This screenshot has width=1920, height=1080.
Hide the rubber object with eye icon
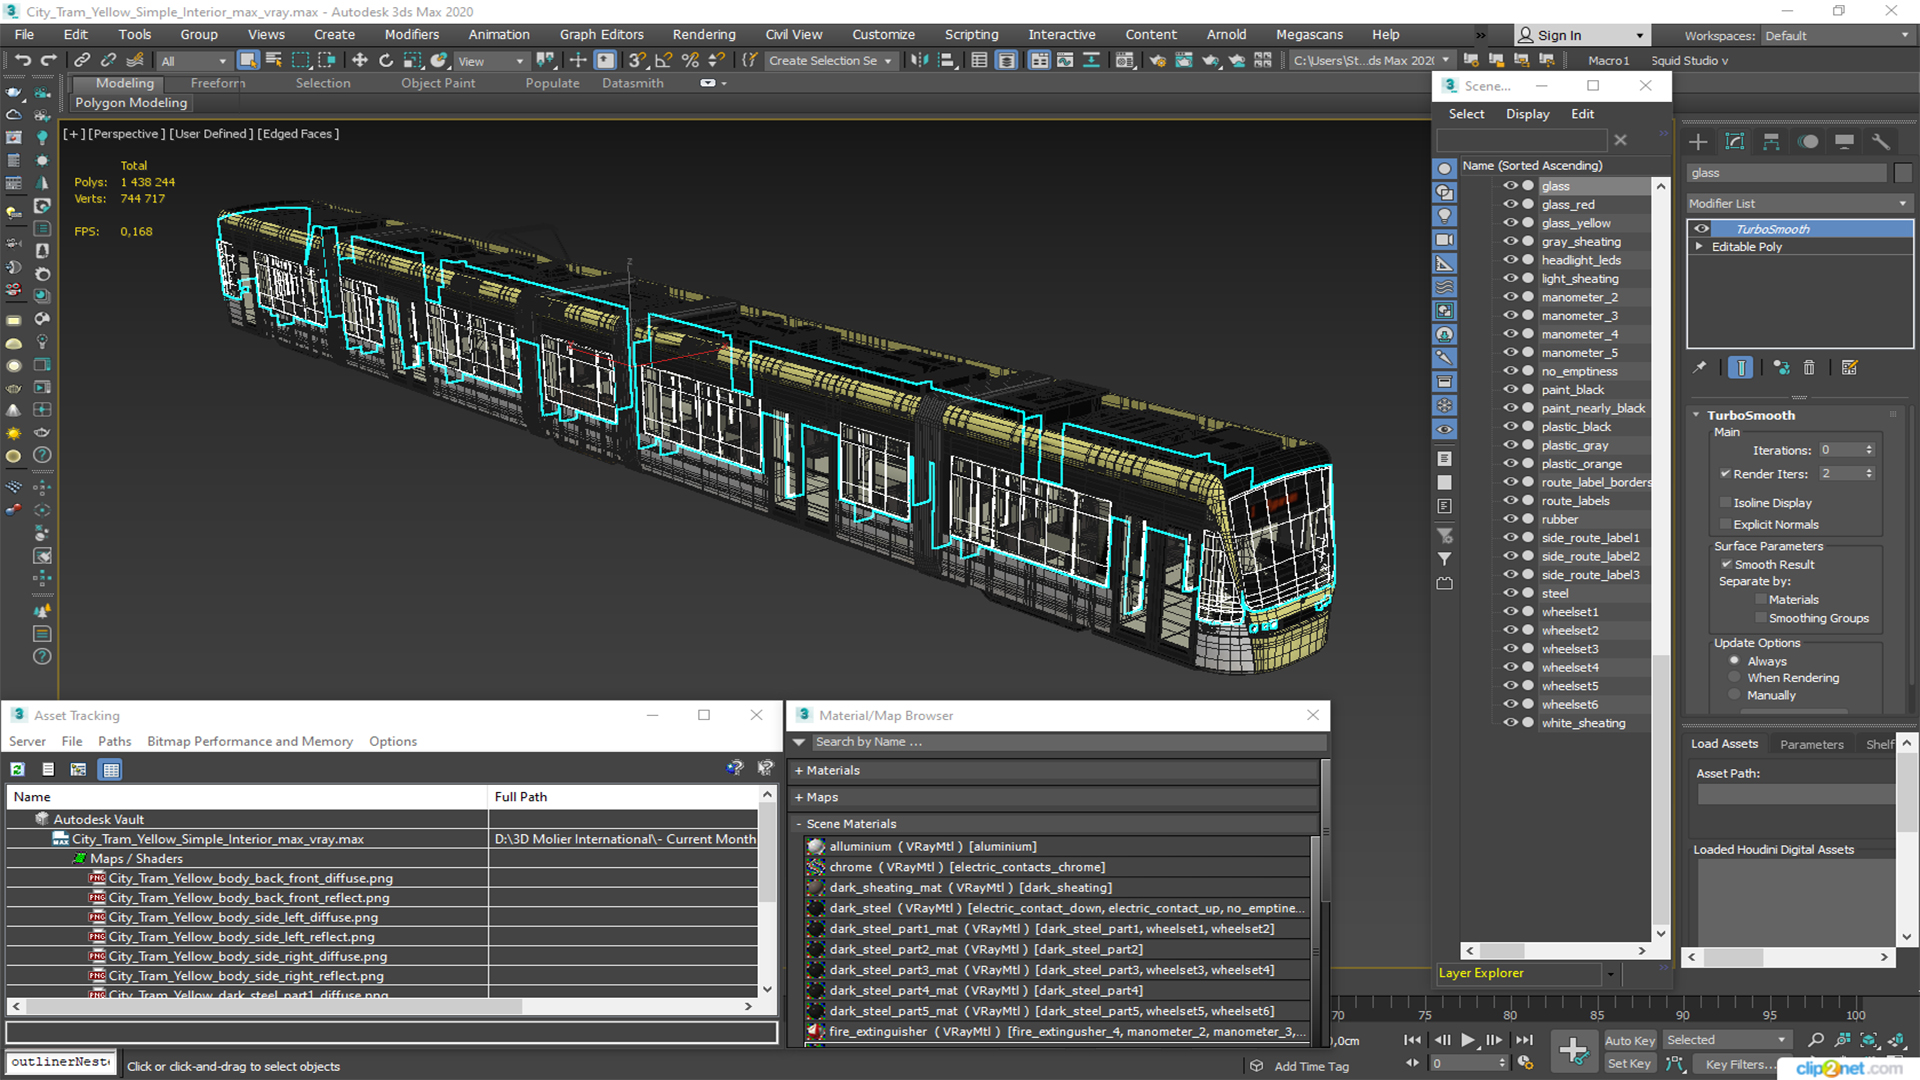click(1510, 519)
